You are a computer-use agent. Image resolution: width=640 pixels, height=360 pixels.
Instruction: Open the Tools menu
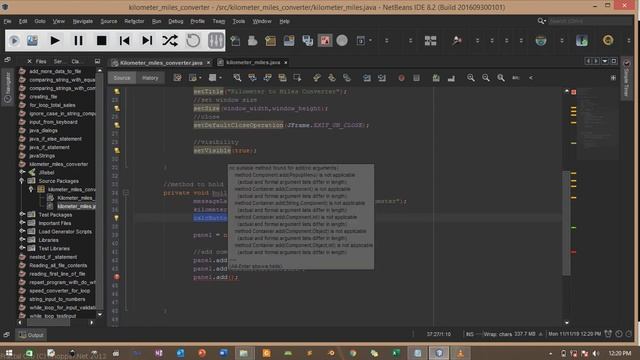point(239,21)
